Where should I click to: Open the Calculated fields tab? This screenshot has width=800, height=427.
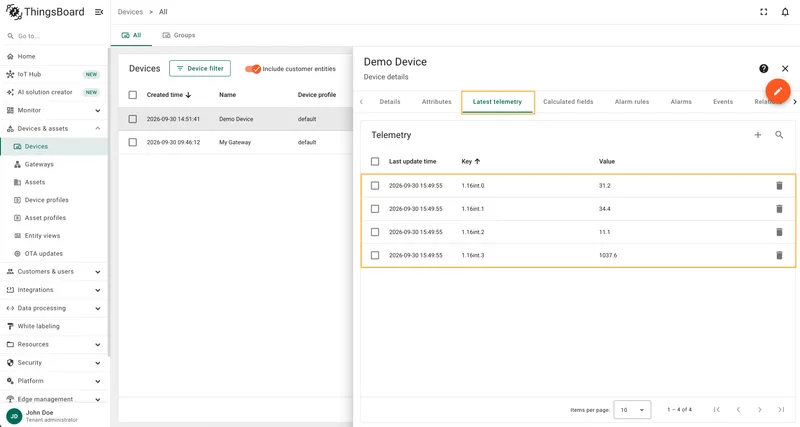click(568, 102)
